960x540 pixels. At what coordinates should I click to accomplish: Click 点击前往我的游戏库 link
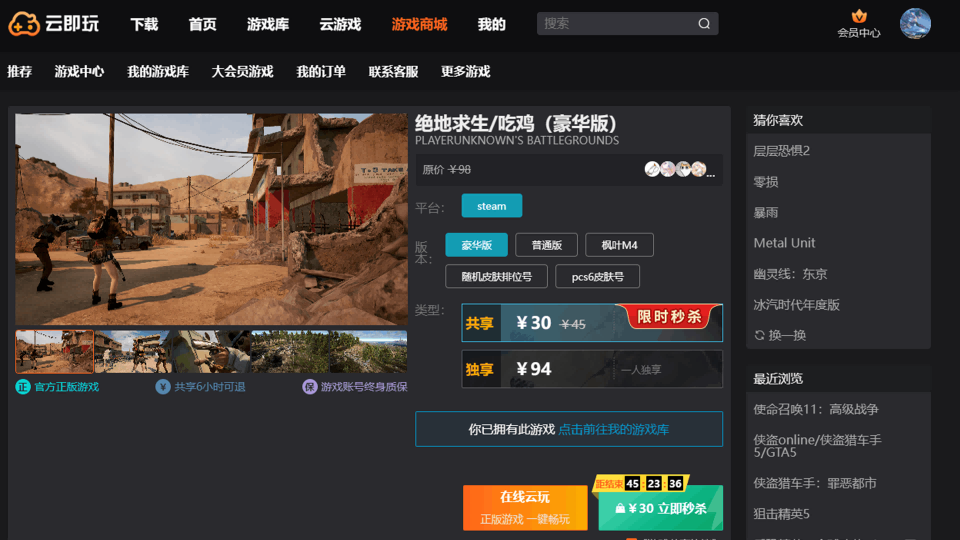(x=613, y=429)
